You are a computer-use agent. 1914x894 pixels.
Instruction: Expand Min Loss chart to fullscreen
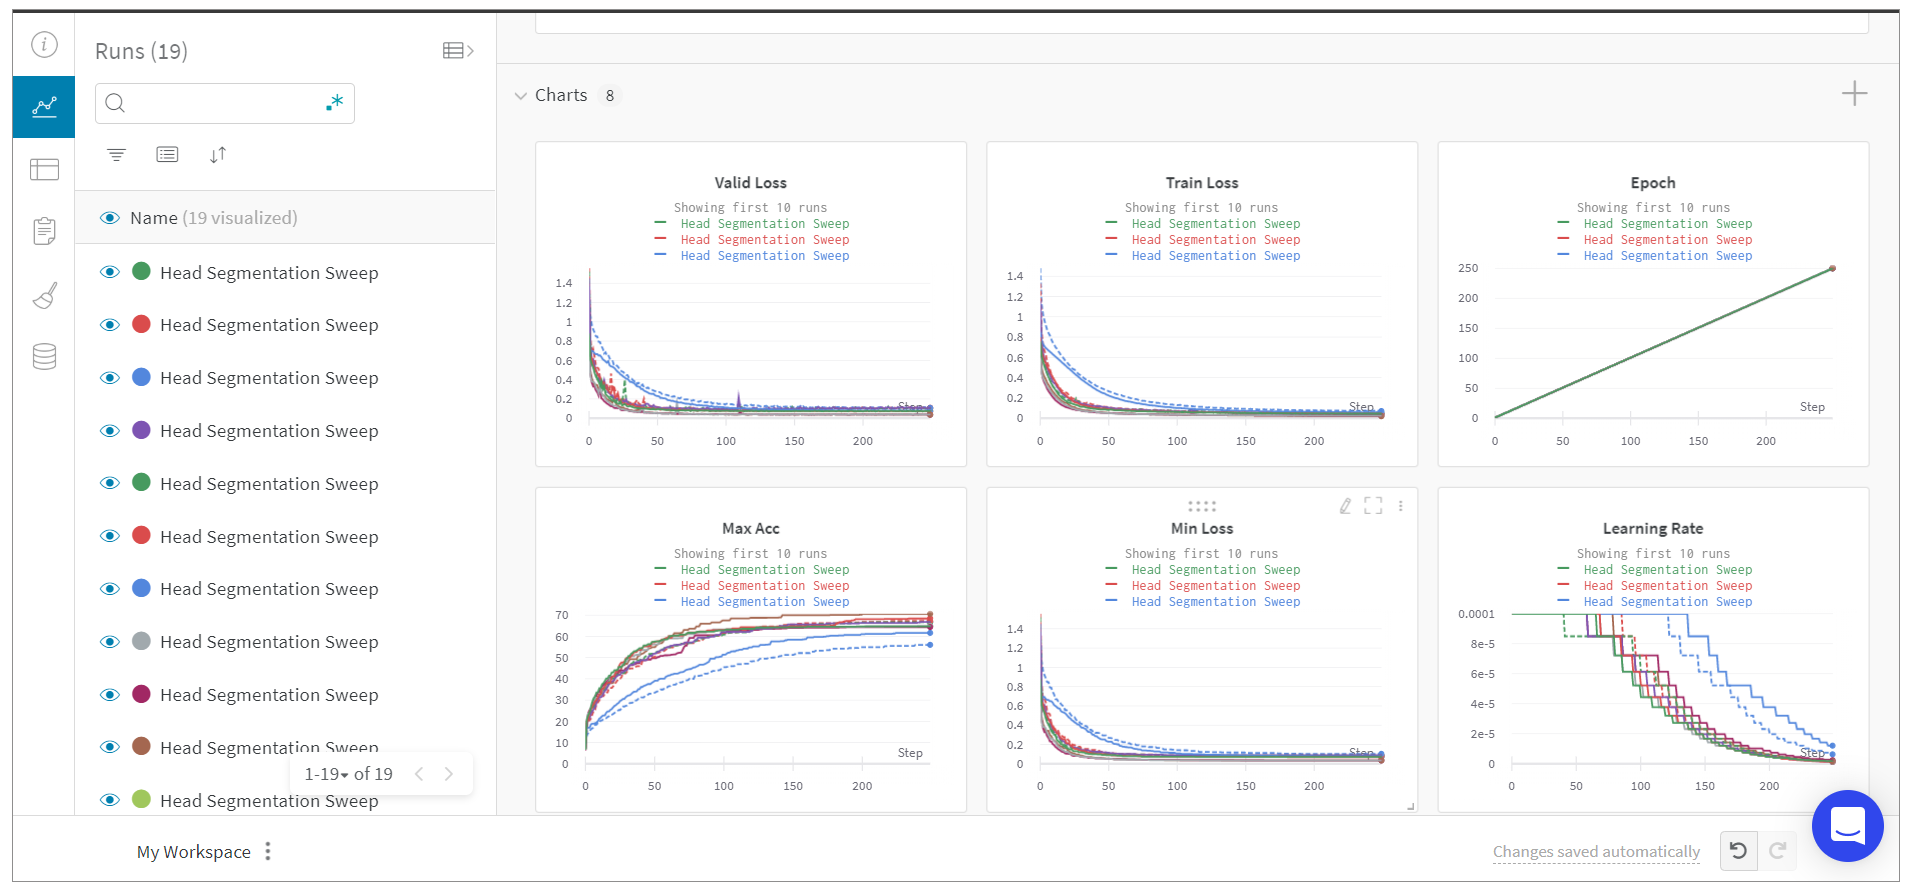(x=1373, y=506)
